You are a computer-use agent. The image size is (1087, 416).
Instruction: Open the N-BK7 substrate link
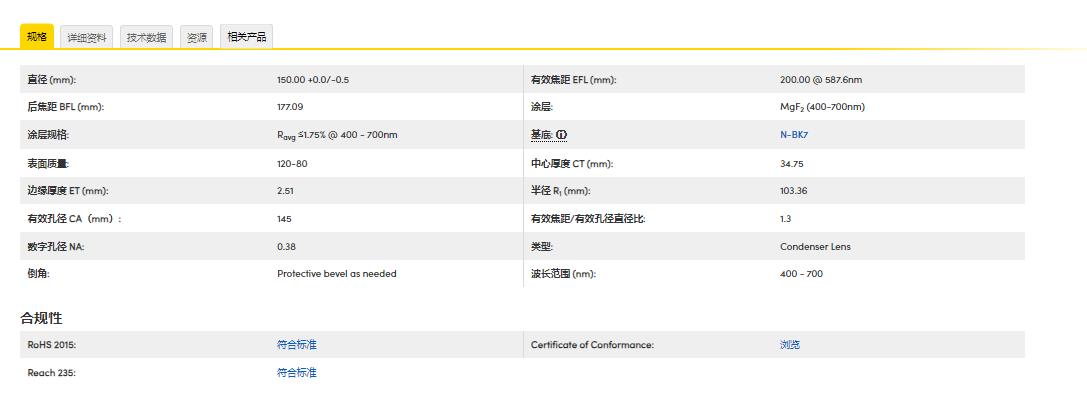793,135
